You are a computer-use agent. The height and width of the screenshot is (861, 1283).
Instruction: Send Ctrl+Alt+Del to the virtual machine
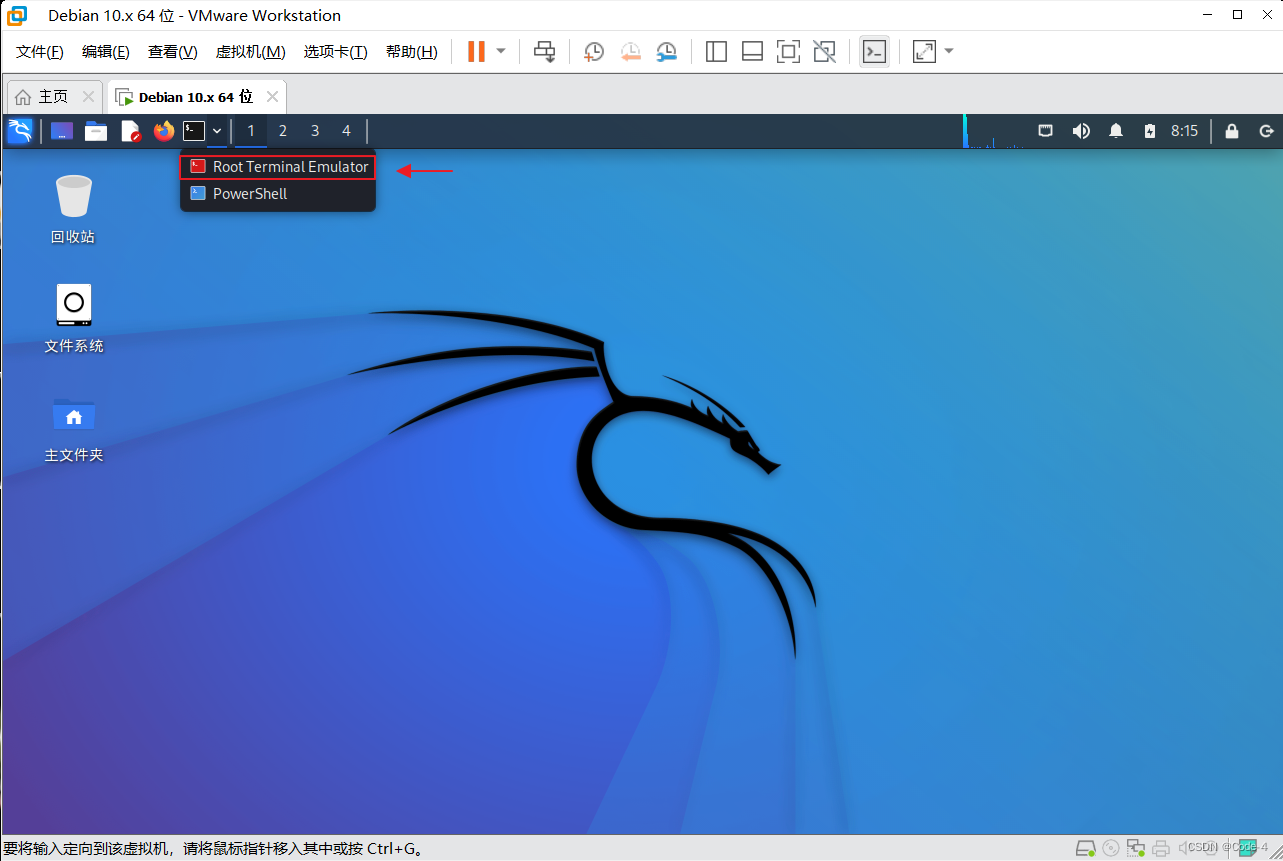pos(544,51)
